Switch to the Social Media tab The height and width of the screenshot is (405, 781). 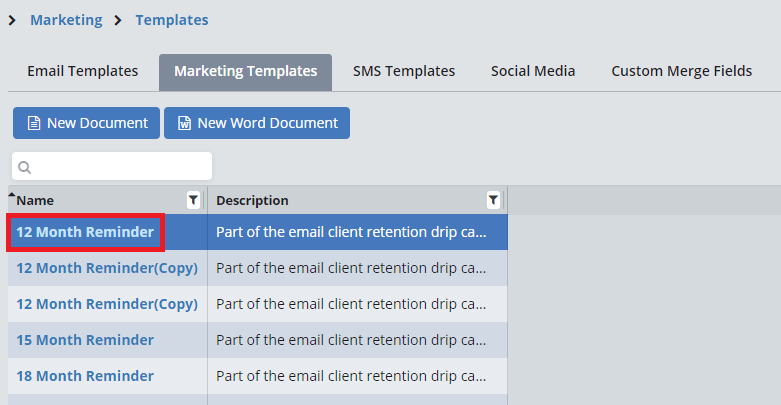[x=532, y=71]
